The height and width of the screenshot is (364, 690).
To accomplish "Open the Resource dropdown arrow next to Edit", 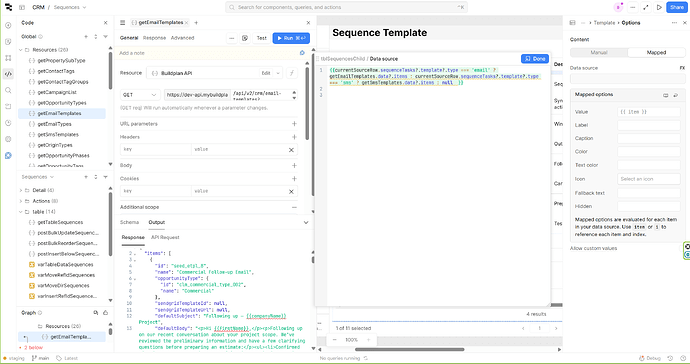I will pyautogui.click(x=278, y=73).
